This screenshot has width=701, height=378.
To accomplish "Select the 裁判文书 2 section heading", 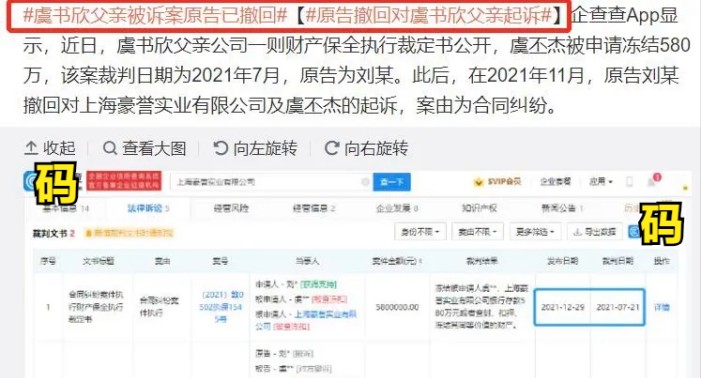I will (x=53, y=233).
